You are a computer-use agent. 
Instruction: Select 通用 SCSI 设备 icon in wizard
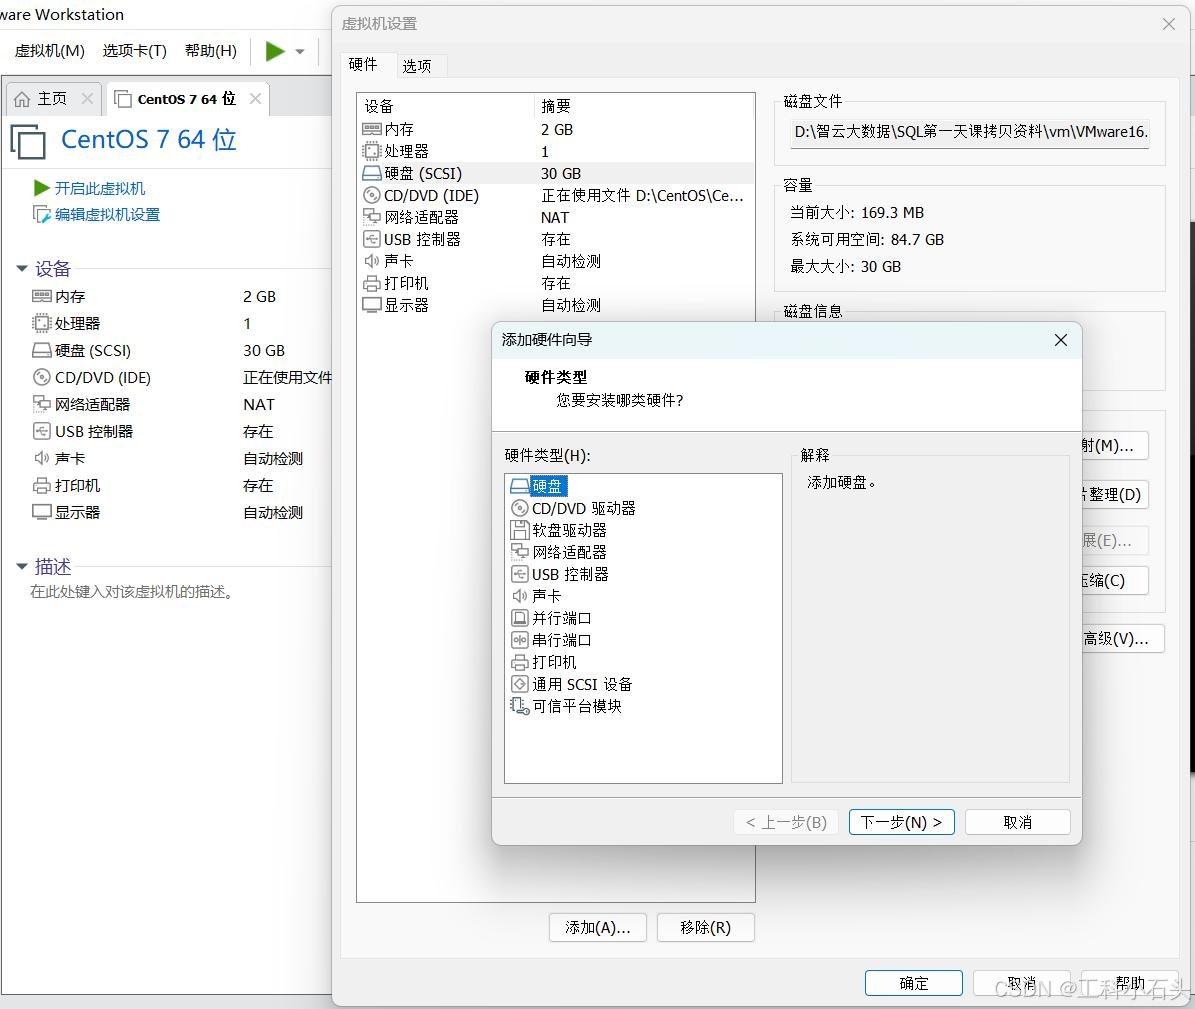[520, 684]
